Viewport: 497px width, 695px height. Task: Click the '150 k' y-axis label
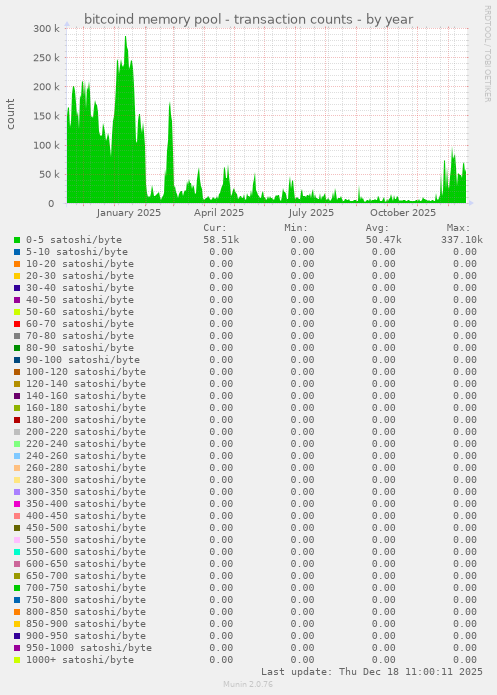click(47, 116)
